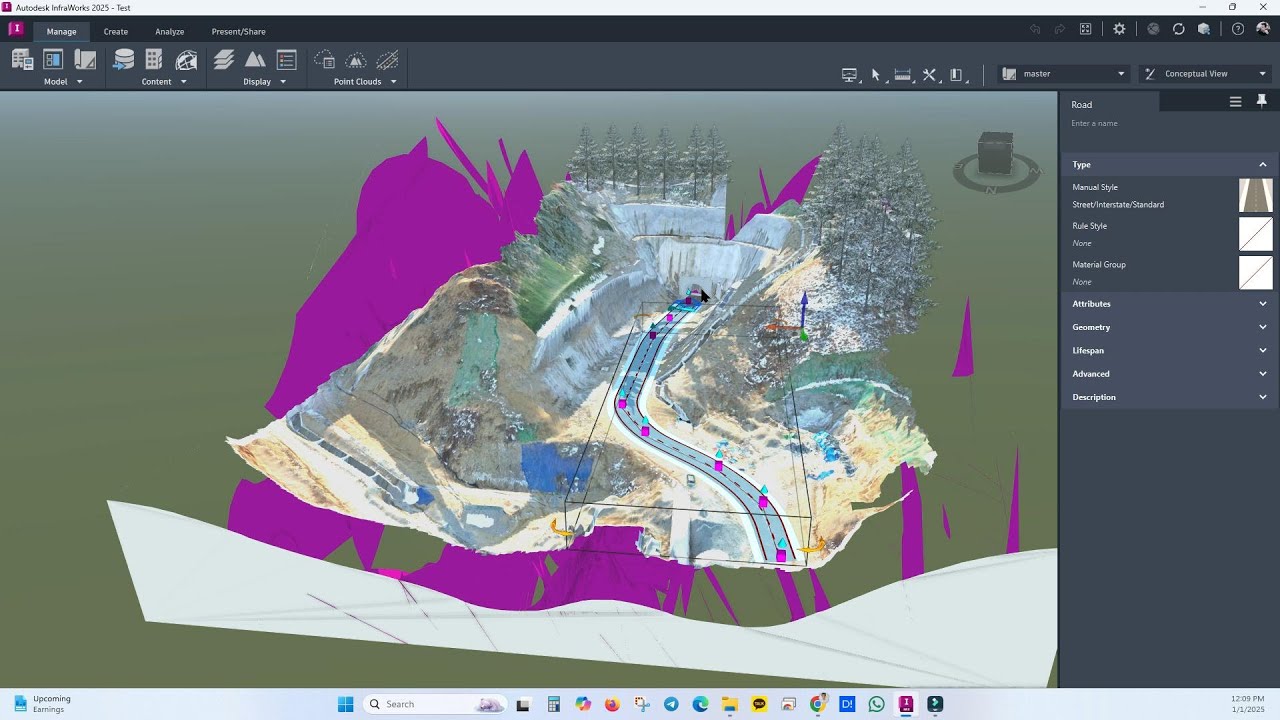Select the arrow Select tool
Viewport: 1280px width, 720px height.
876,74
